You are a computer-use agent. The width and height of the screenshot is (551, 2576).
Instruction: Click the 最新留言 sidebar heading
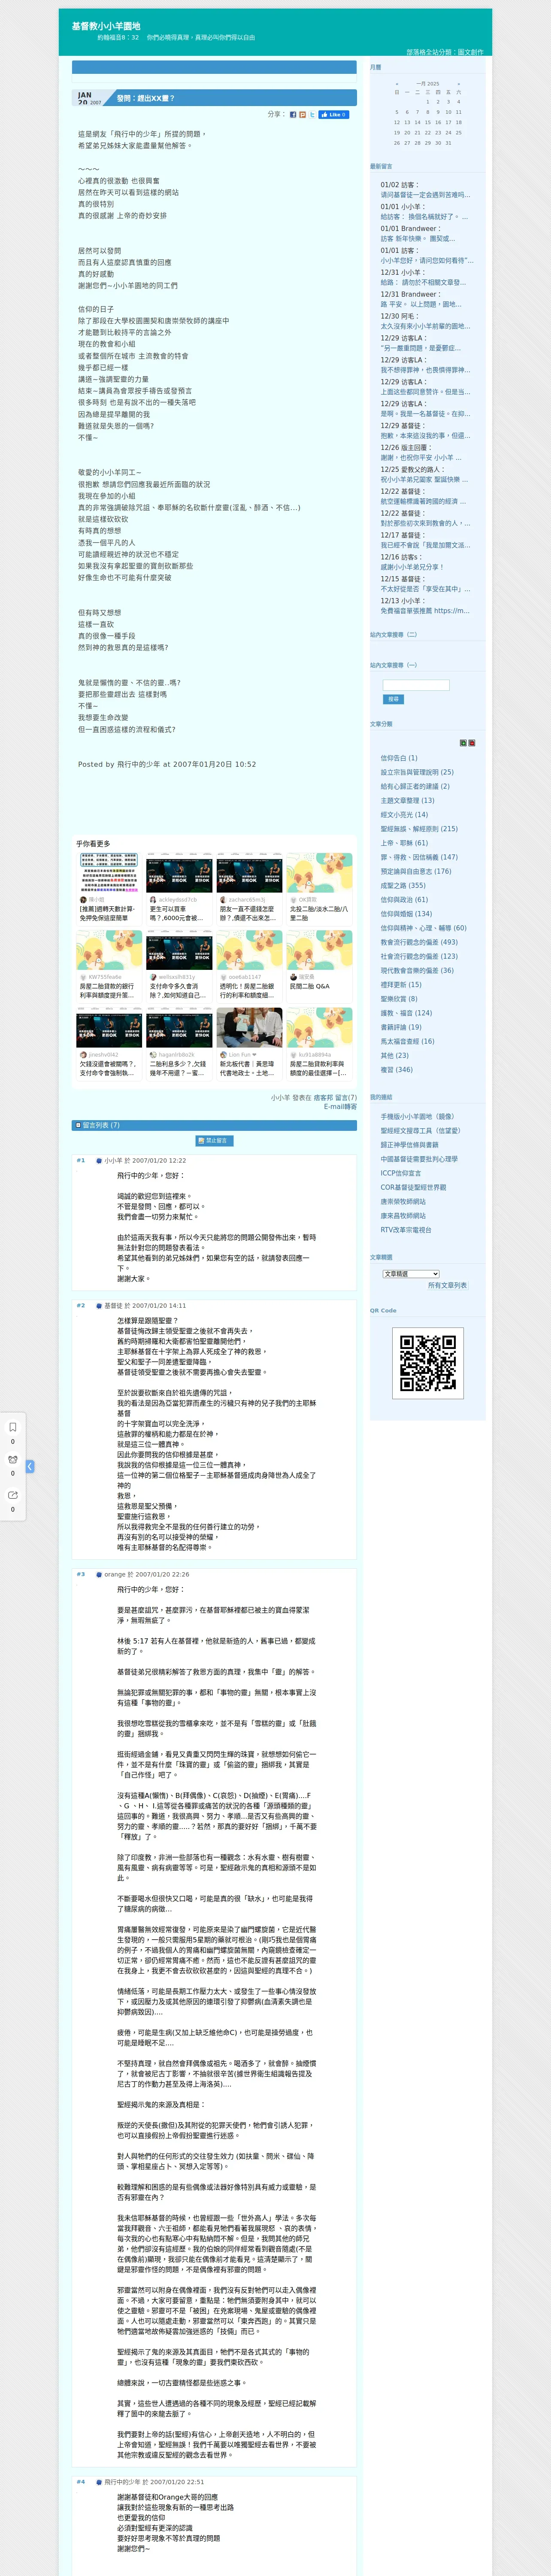point(381,167)
